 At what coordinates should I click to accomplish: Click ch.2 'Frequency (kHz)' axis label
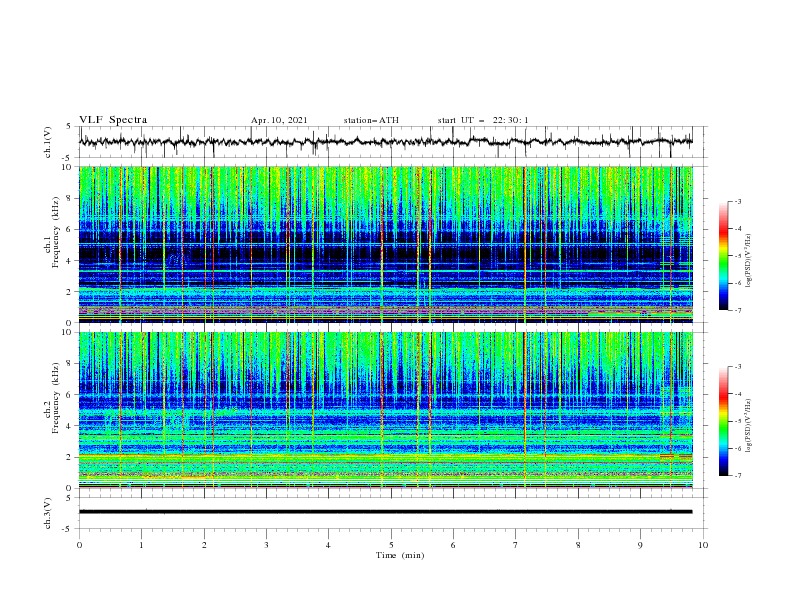56,397
